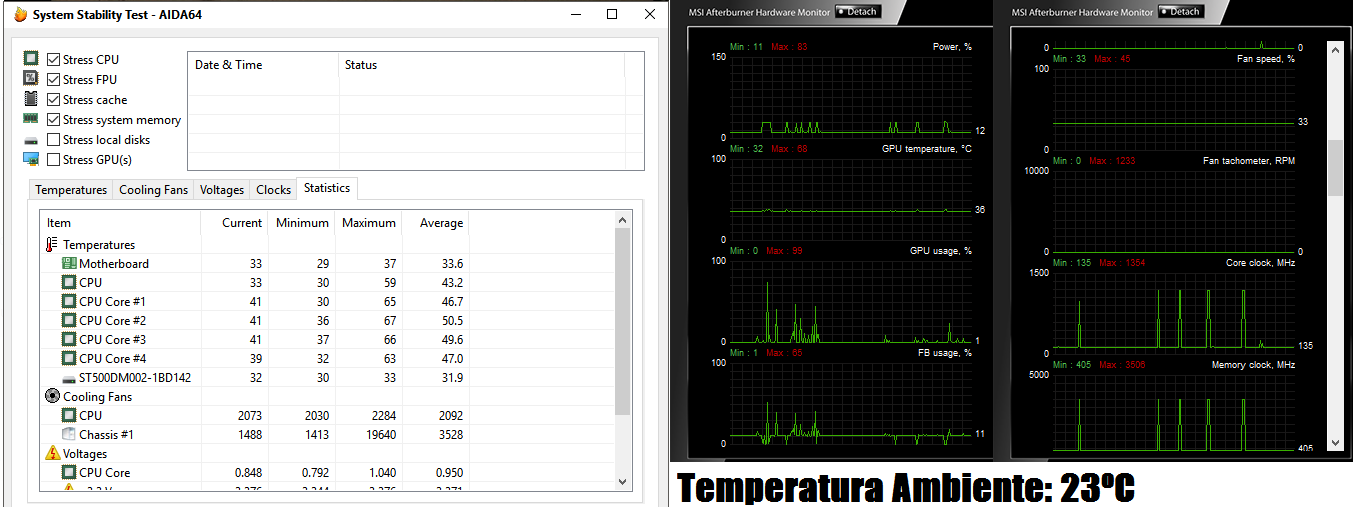Click statistics list scroll down arrow
1355x507 pixels.
623,482
